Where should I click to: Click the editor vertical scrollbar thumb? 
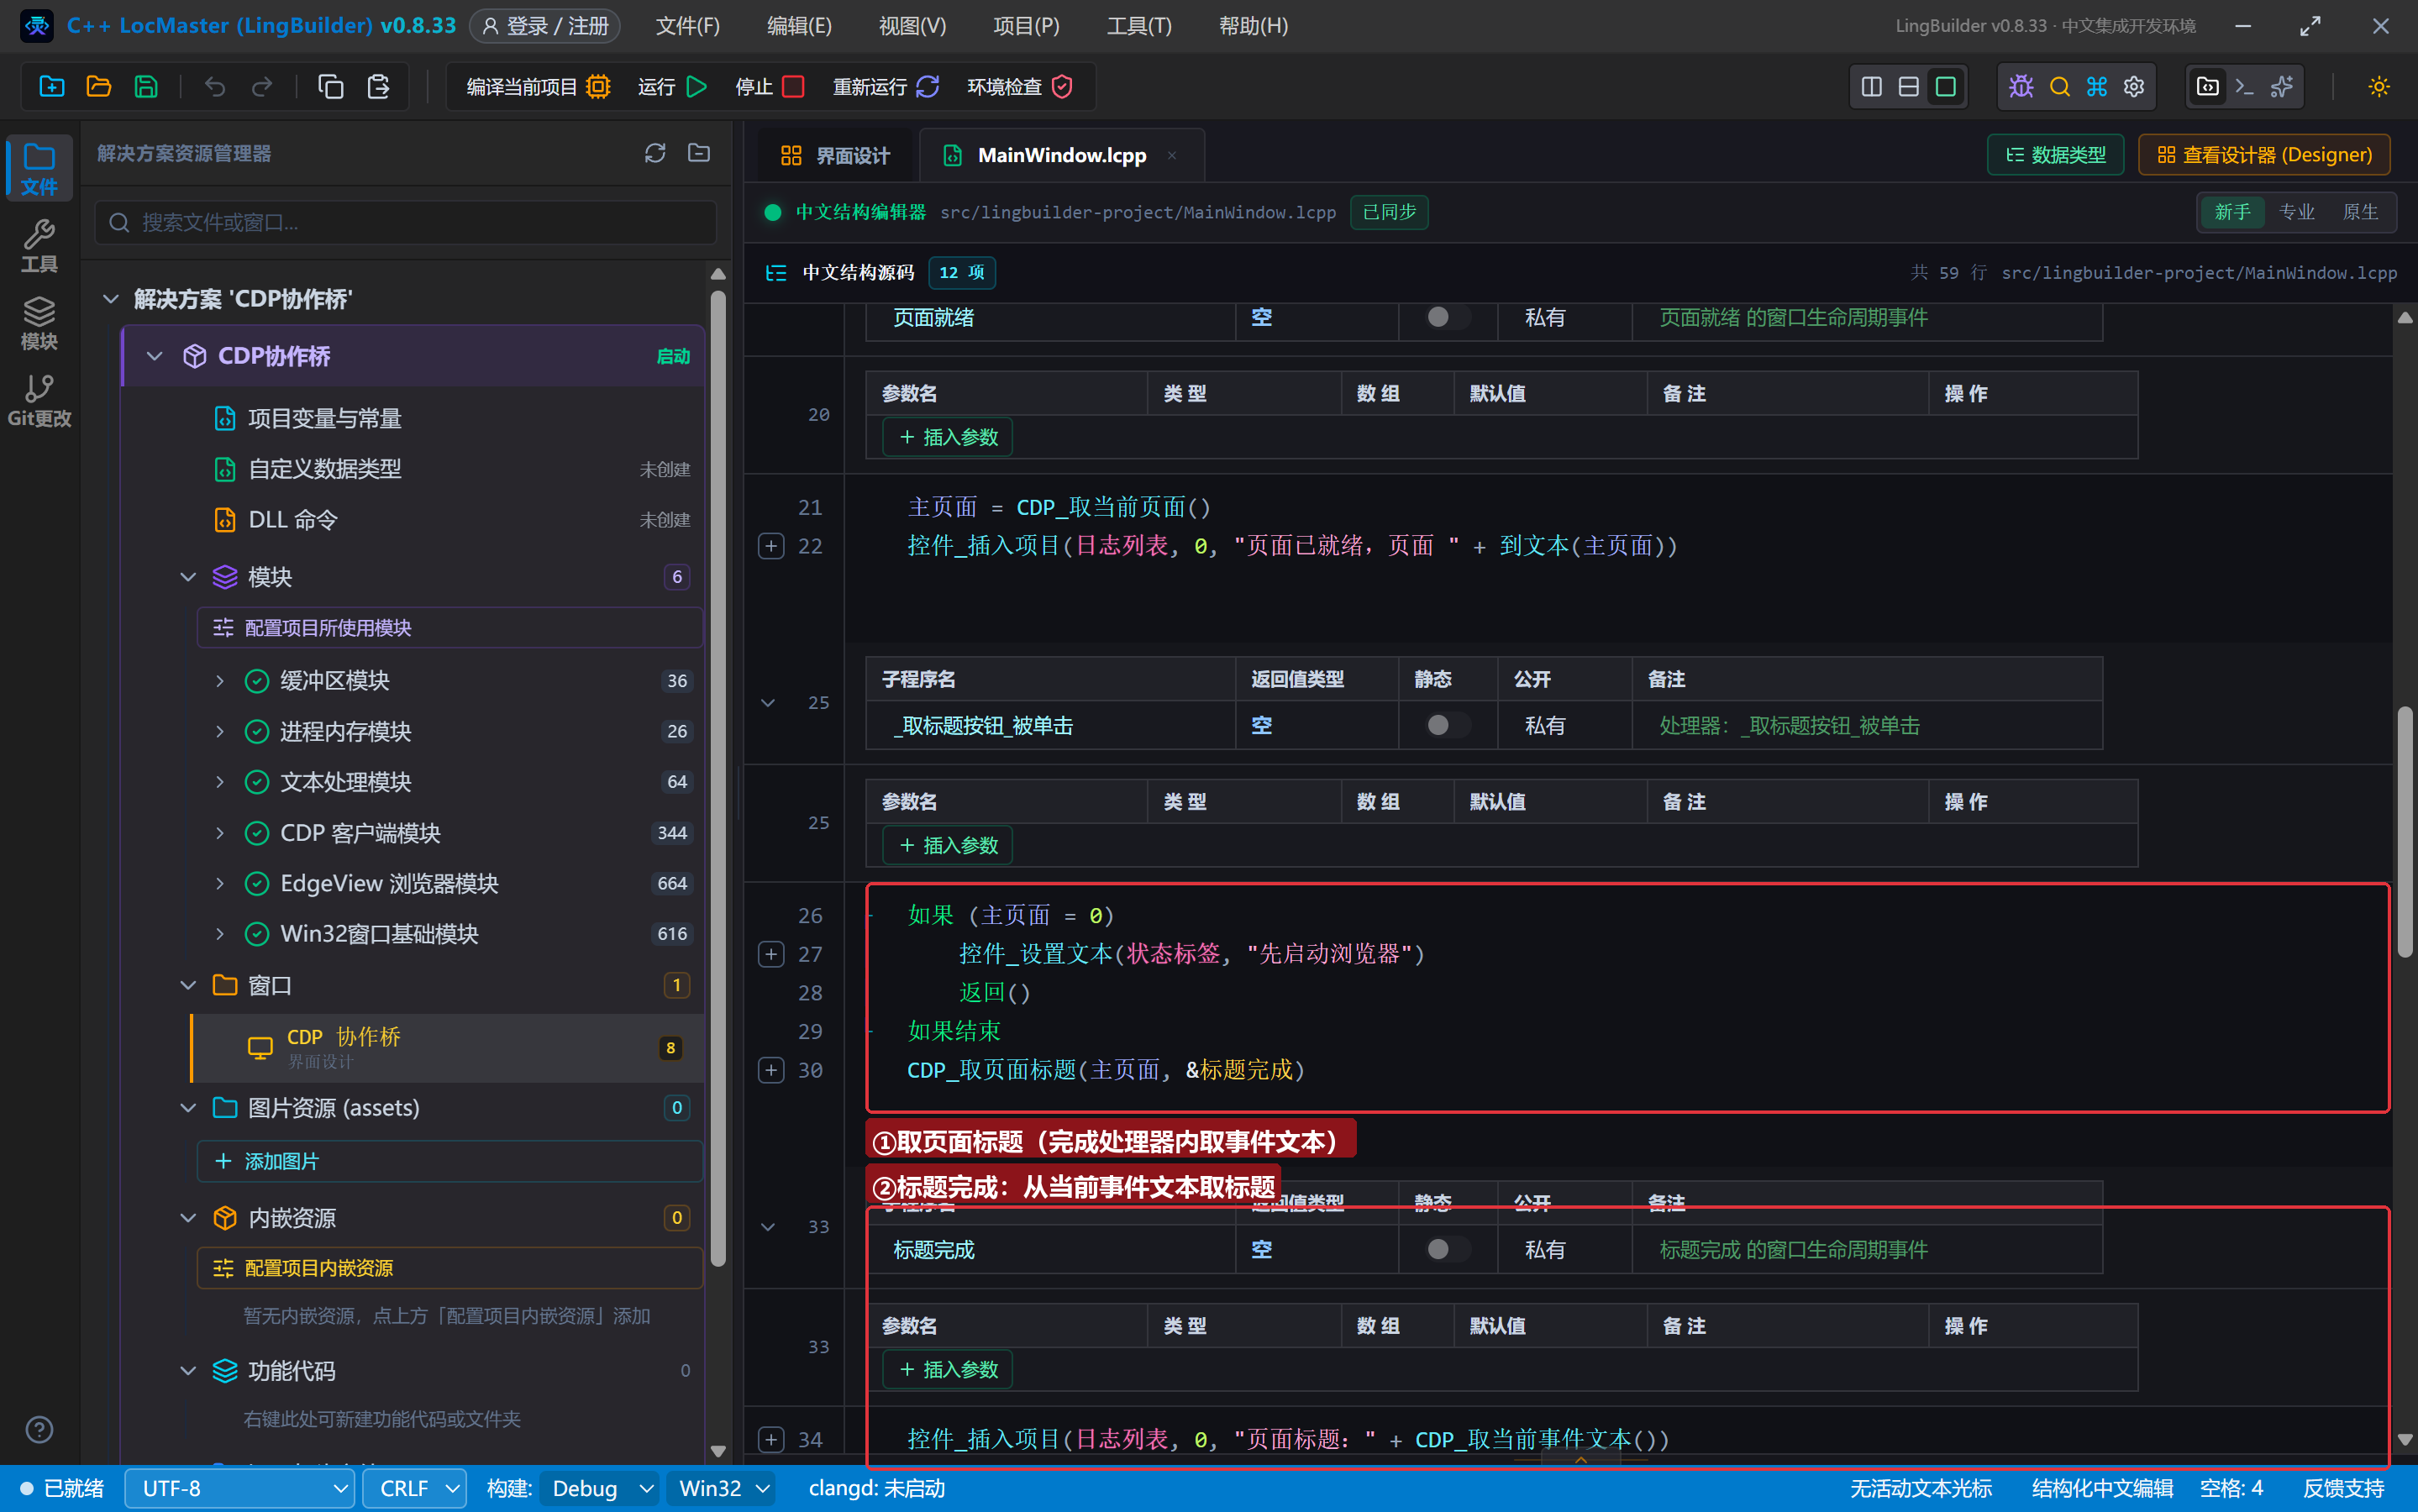click(x=2404, y=832)
